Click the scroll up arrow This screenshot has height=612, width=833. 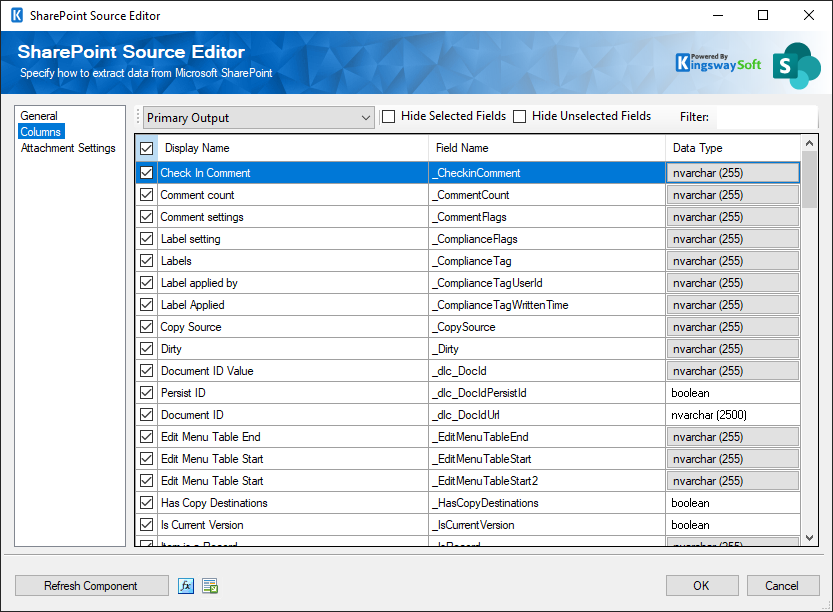coord(809,143)
